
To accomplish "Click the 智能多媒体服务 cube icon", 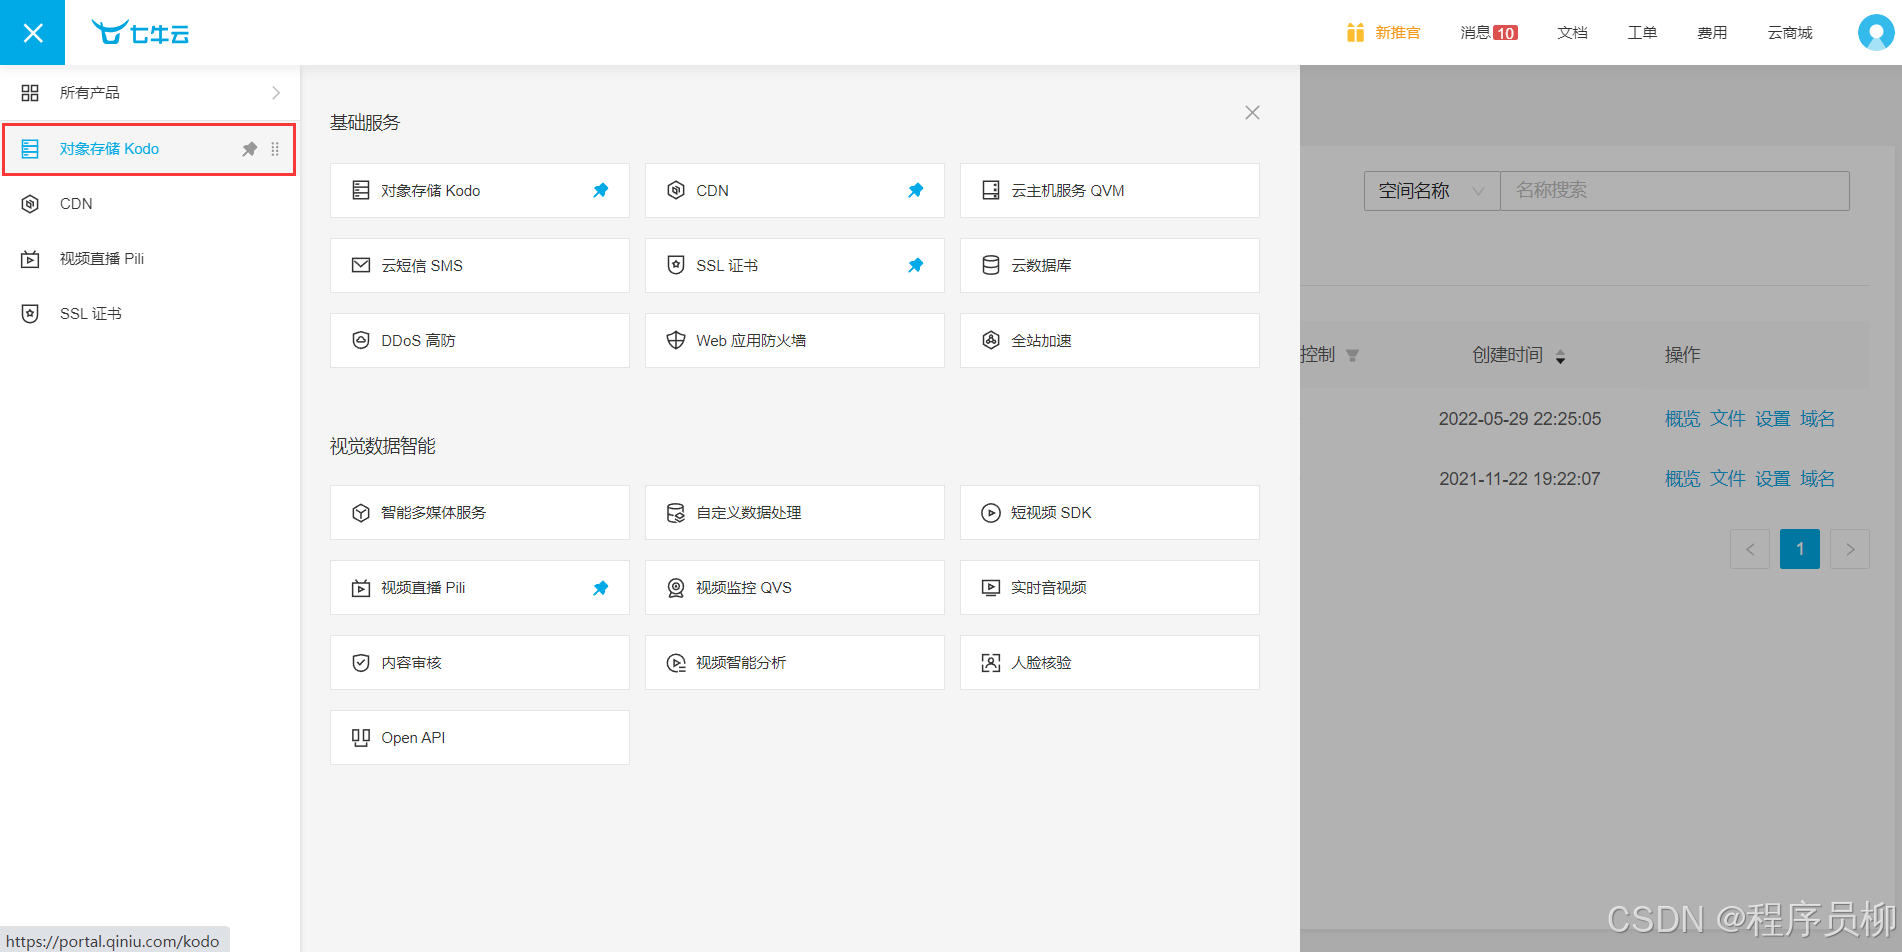I will pyautogui.click(x=361, y=513).
